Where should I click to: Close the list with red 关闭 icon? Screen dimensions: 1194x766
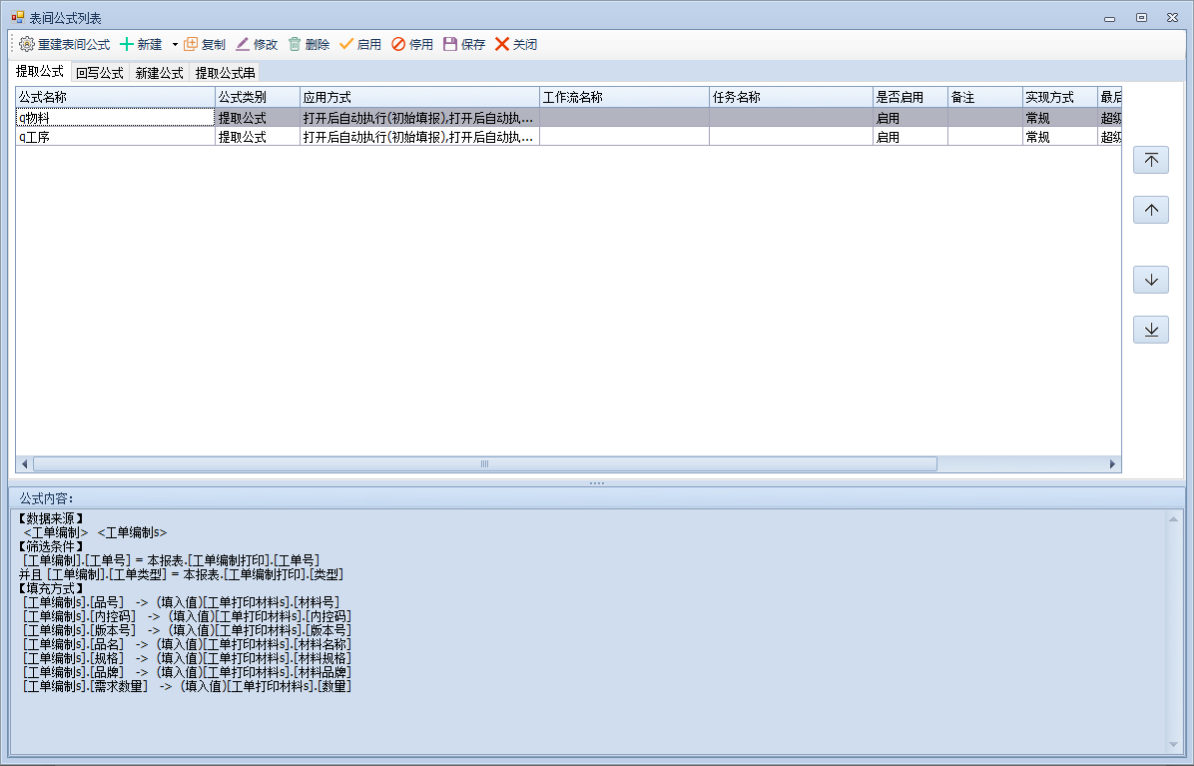pos(502,45)
